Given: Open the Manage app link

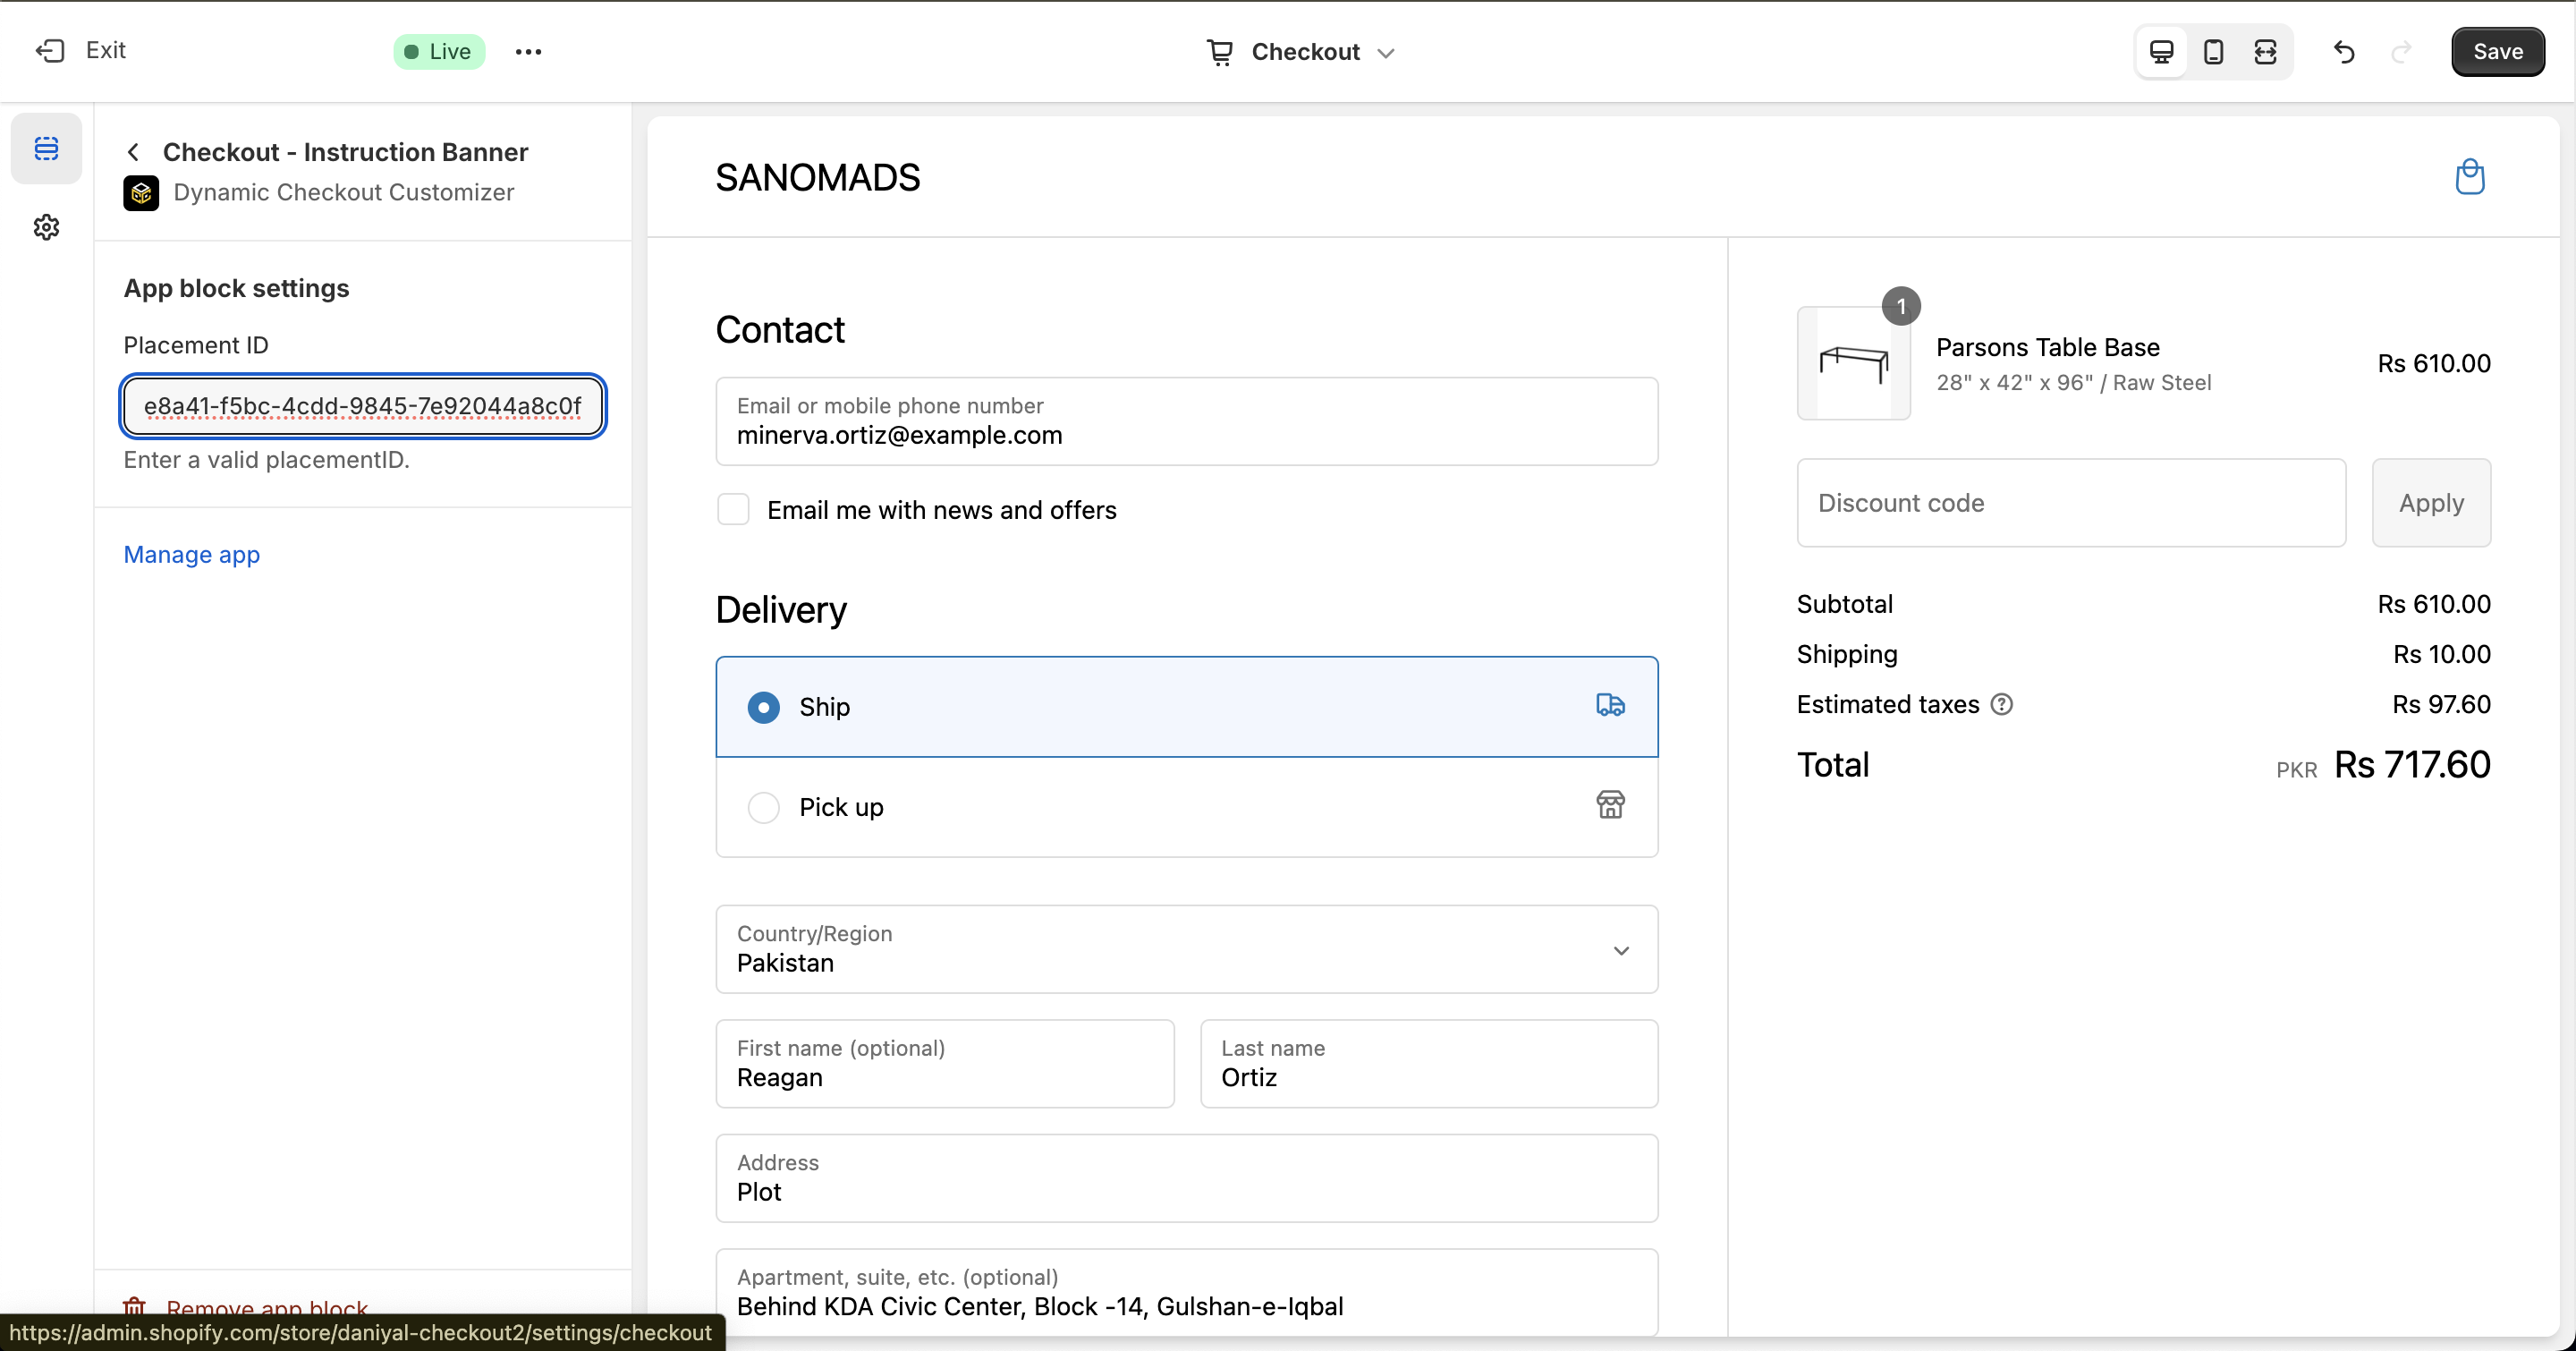Looking at the screenshot, I should click(x=191, y=555).
